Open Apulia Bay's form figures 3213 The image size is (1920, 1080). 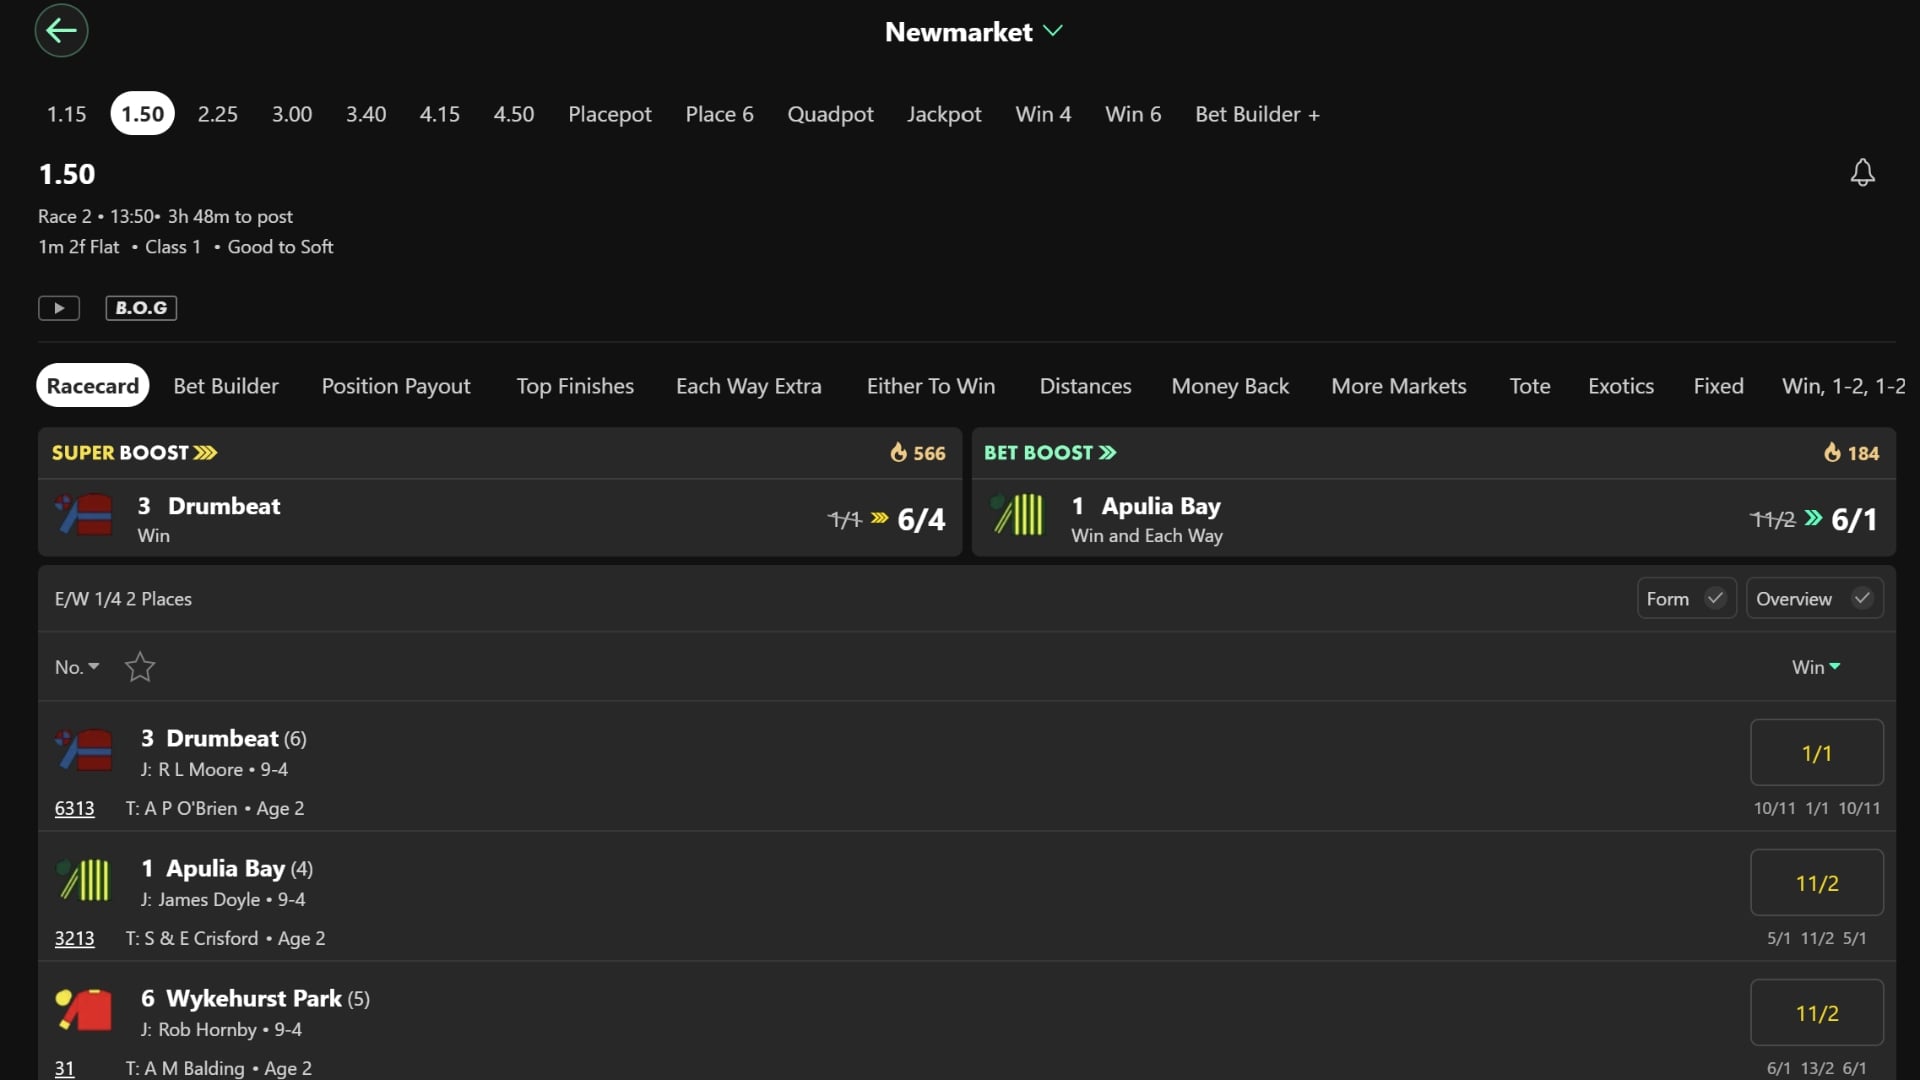coord(75,938)
